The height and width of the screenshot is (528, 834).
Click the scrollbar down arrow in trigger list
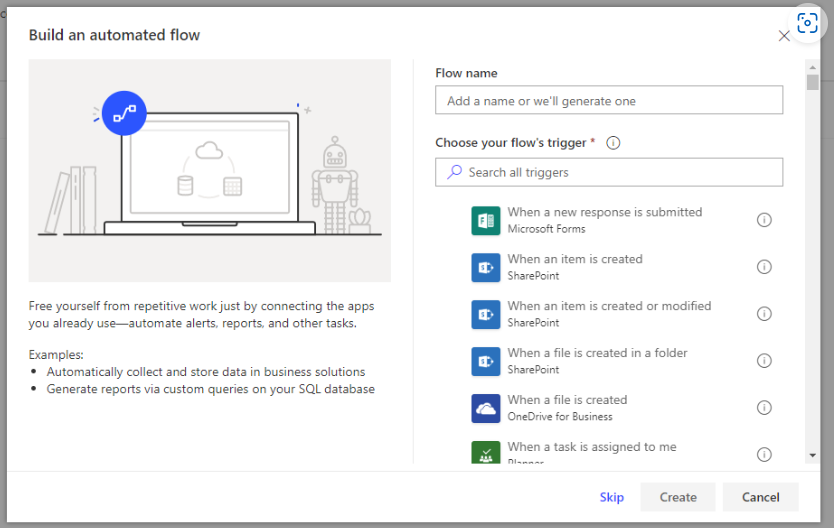tap(812, 455)
